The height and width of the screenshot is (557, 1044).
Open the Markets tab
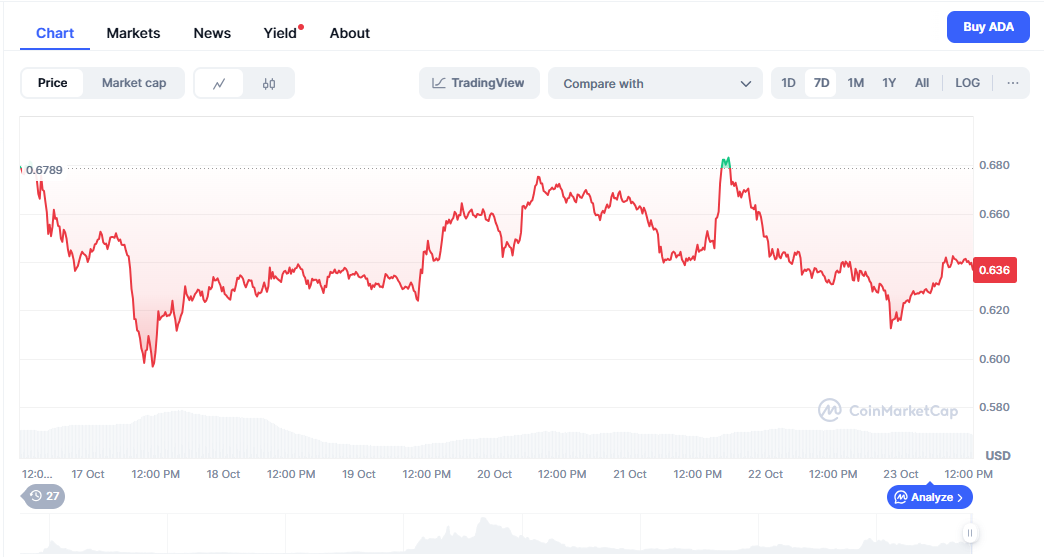click(133, 33)
